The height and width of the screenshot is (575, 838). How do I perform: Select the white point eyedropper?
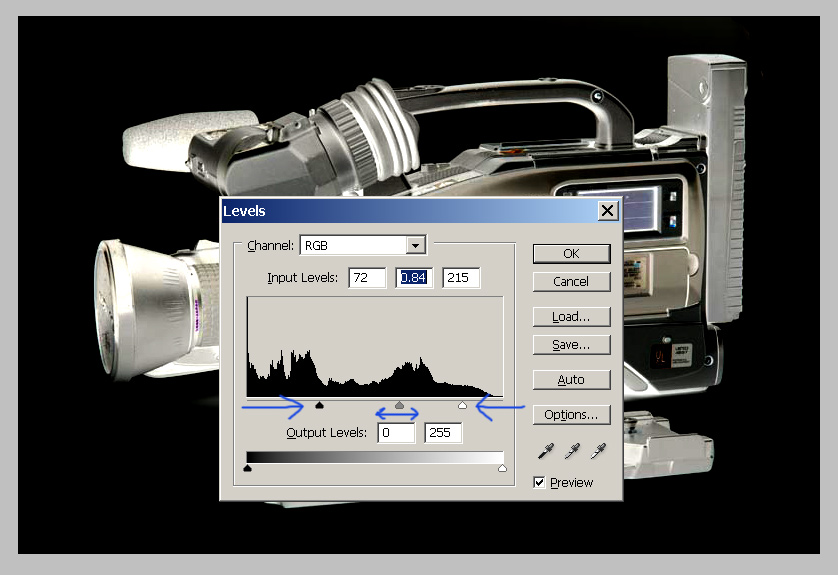[x=598, y=451]
